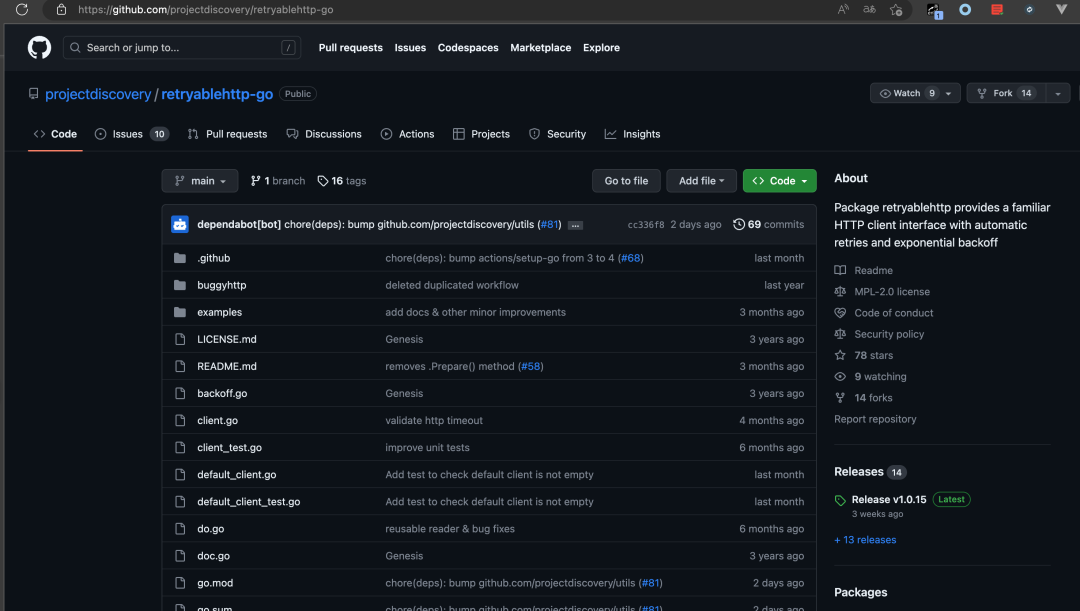The image size is (1080, 611).
Task: Open the translate icon in address bar
Action: 869,10
